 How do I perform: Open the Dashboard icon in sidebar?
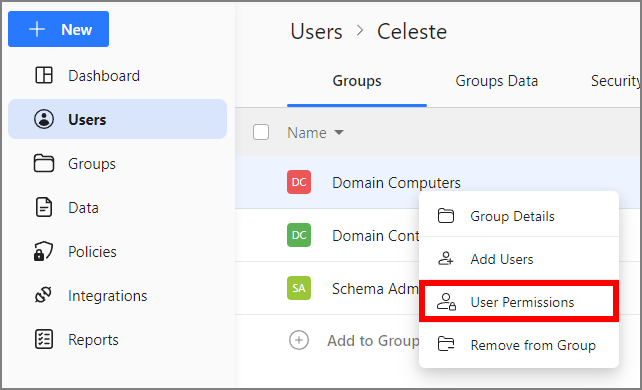pos(44,75)
